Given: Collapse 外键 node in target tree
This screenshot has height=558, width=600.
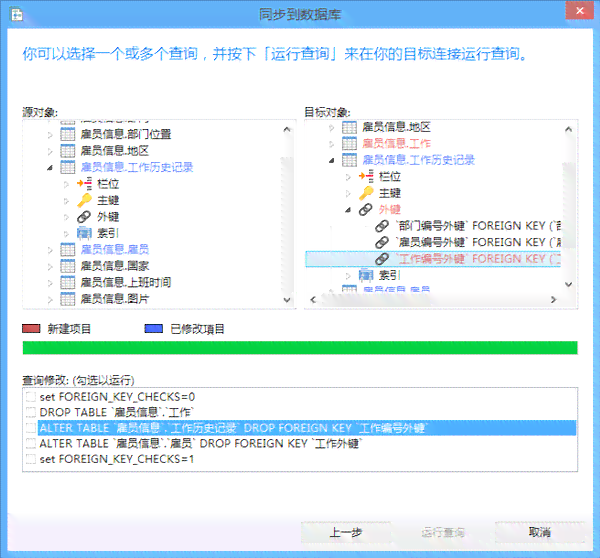Looking at the screenshot, I should tap(348, 210).
